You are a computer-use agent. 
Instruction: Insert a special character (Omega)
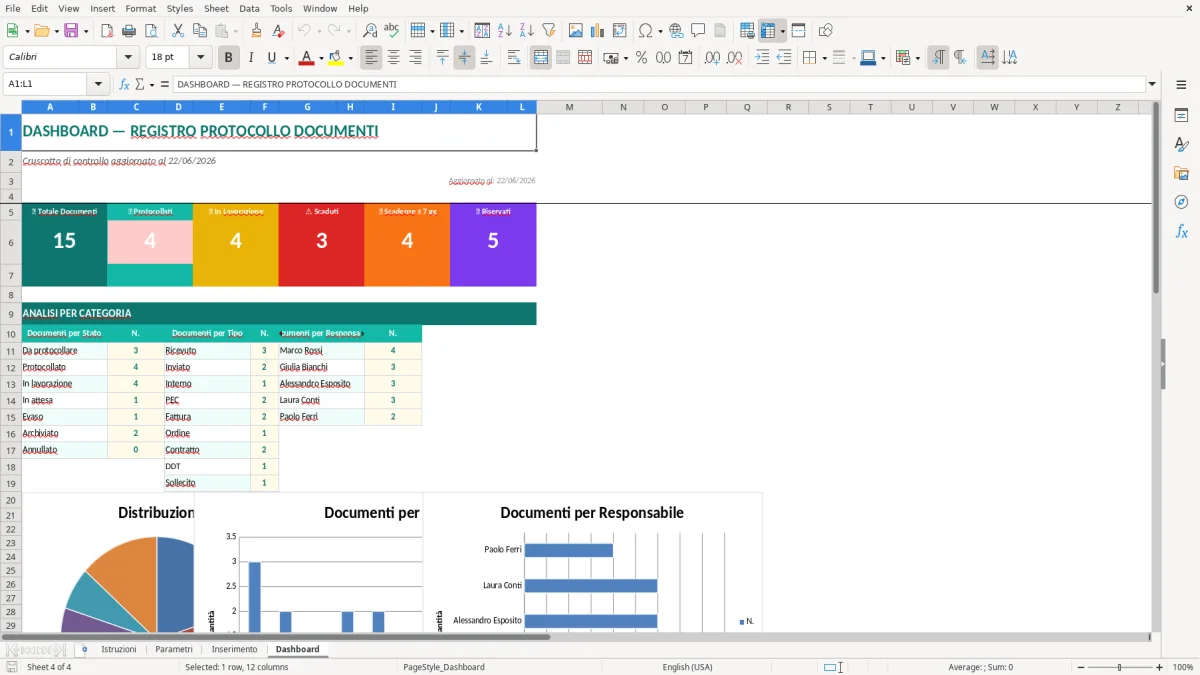pyautogui.click(x=646, y=31)
